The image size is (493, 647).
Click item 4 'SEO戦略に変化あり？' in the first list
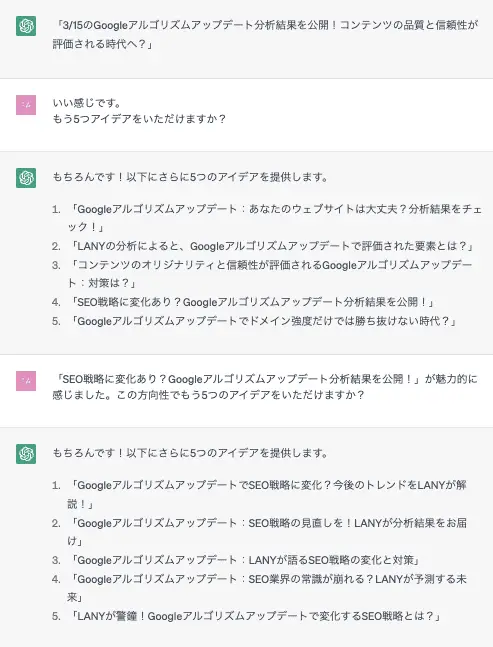(252, 302)
